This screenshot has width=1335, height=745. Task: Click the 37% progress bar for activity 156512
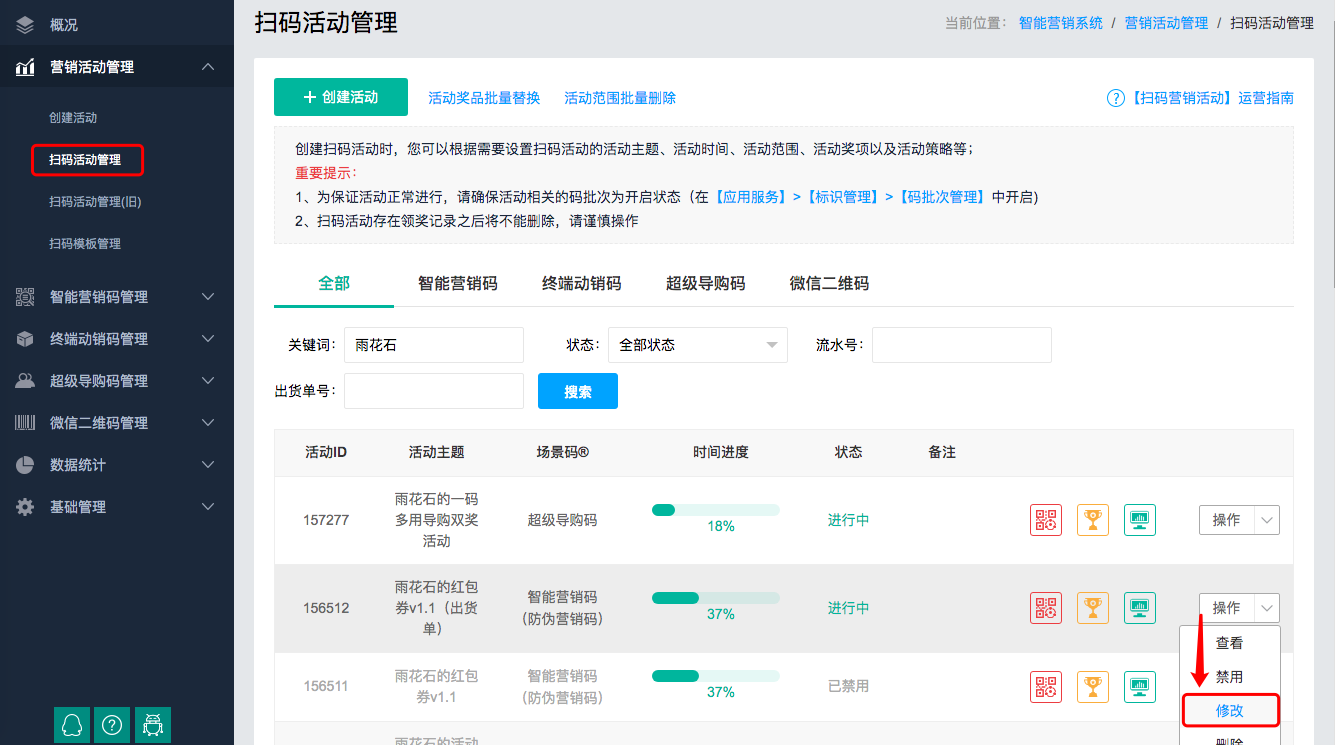(716, 598)
